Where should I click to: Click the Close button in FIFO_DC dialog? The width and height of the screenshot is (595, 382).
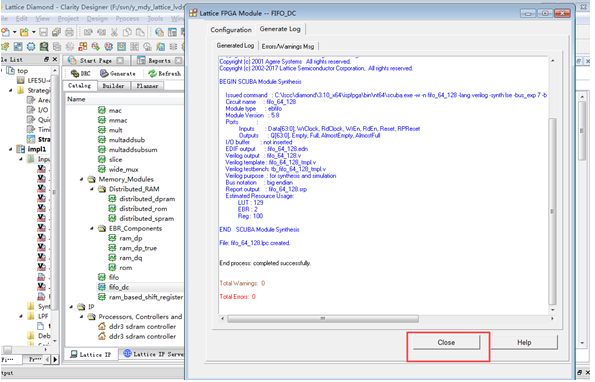pos(446,343)
